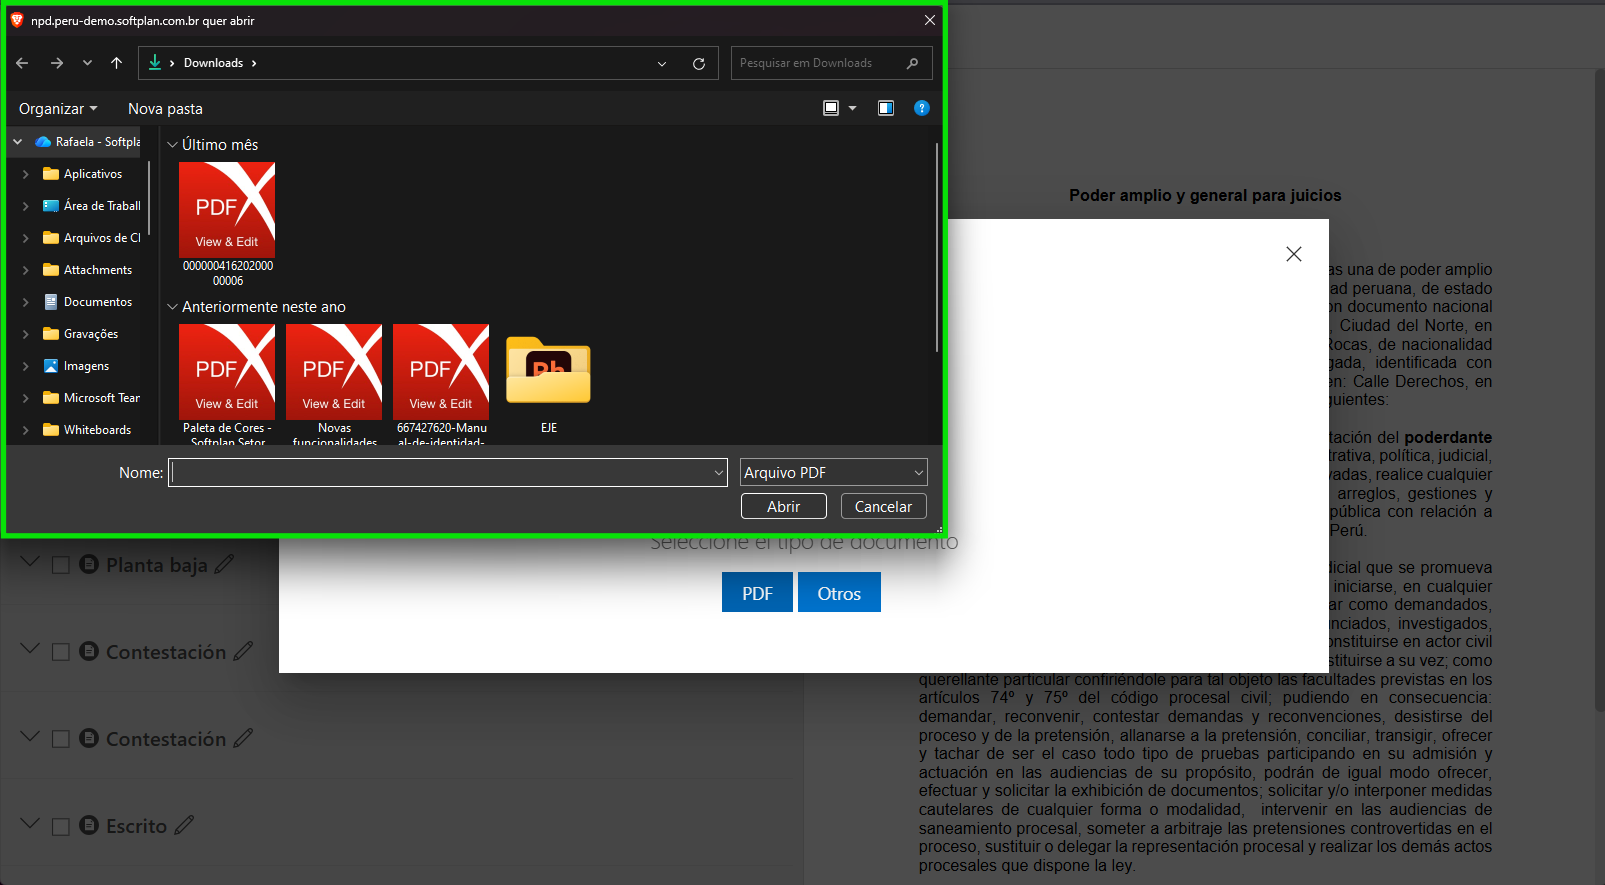
Task: Go back using the back arrow
Action: [x=22, y=63]
